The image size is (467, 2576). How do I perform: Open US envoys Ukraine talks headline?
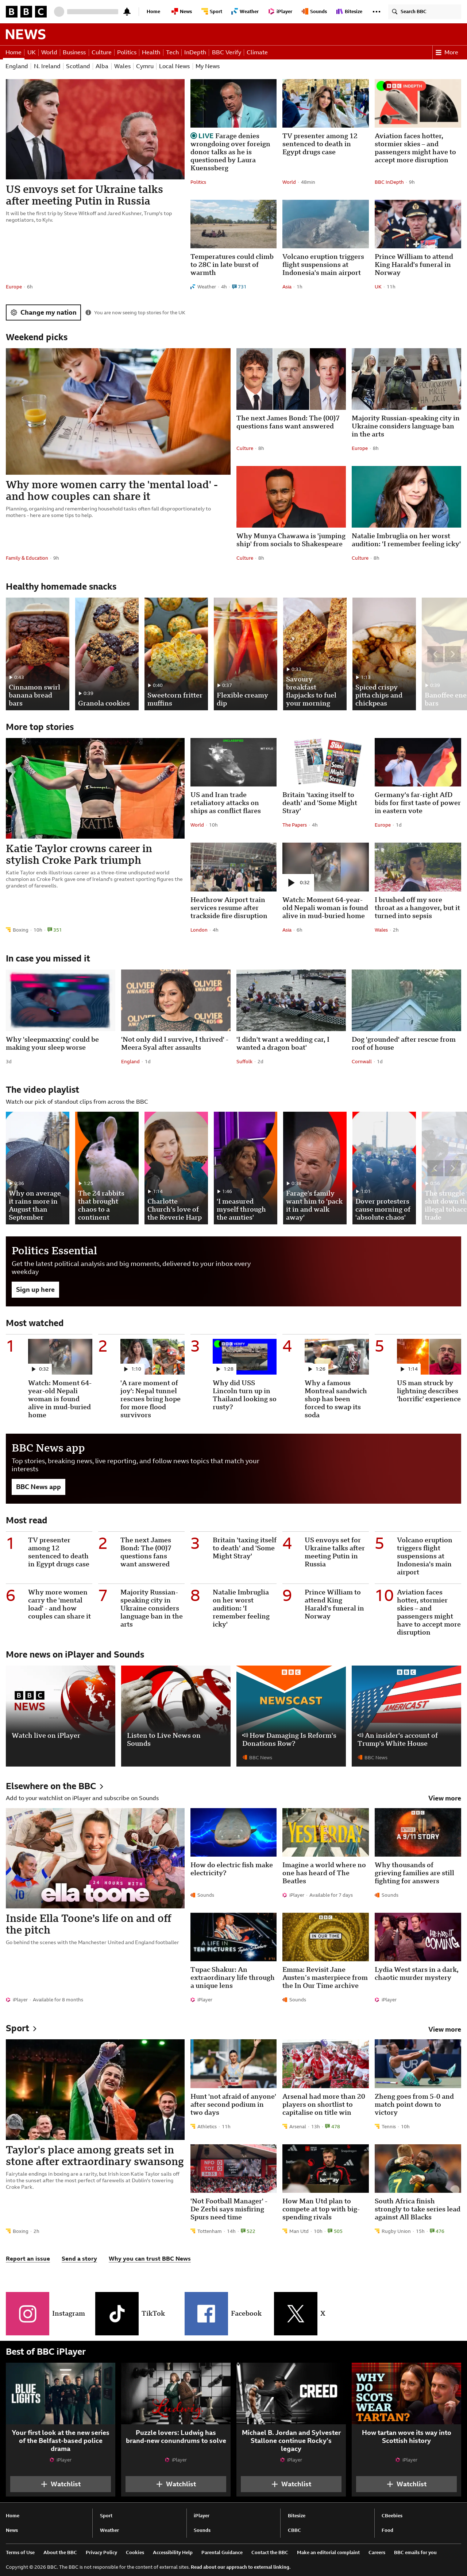click(x=84, y=195)
